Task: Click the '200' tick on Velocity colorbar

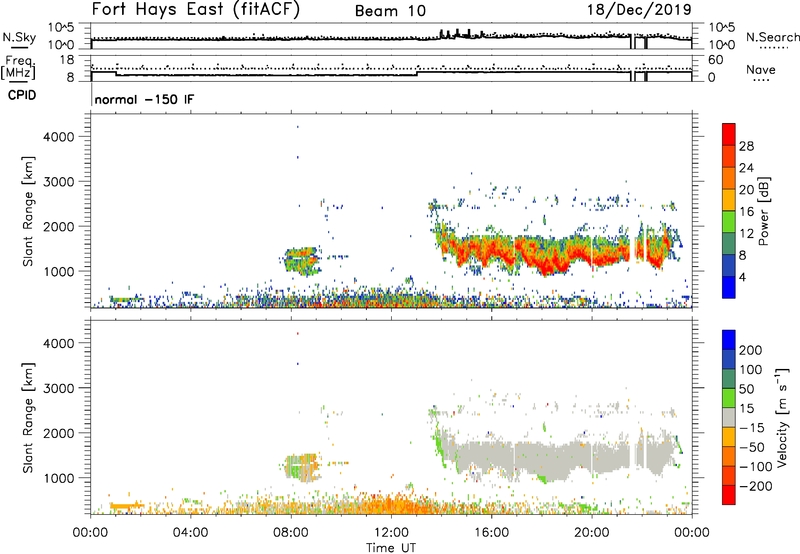Action: (750, 350)
